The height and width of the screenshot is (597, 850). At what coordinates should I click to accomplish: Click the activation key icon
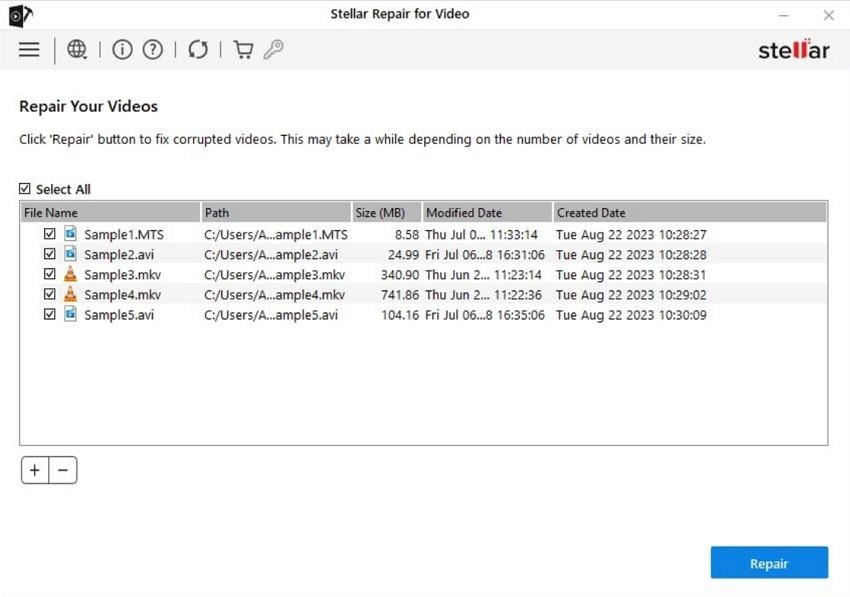[x=274, y=49]
